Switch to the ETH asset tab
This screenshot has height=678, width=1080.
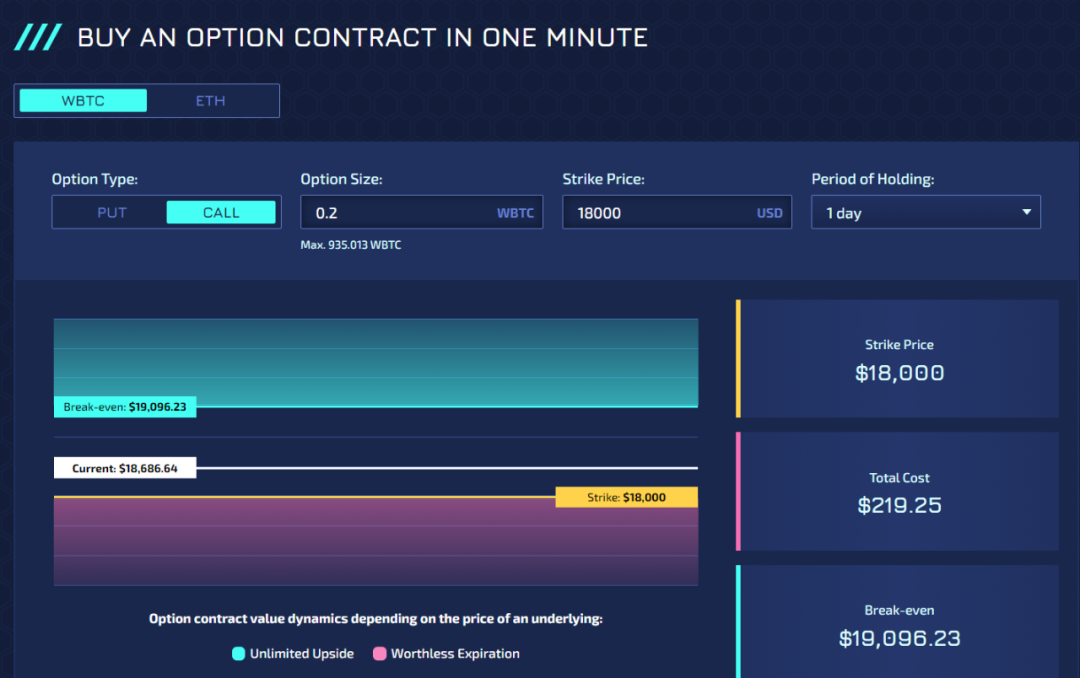point(210,101)
